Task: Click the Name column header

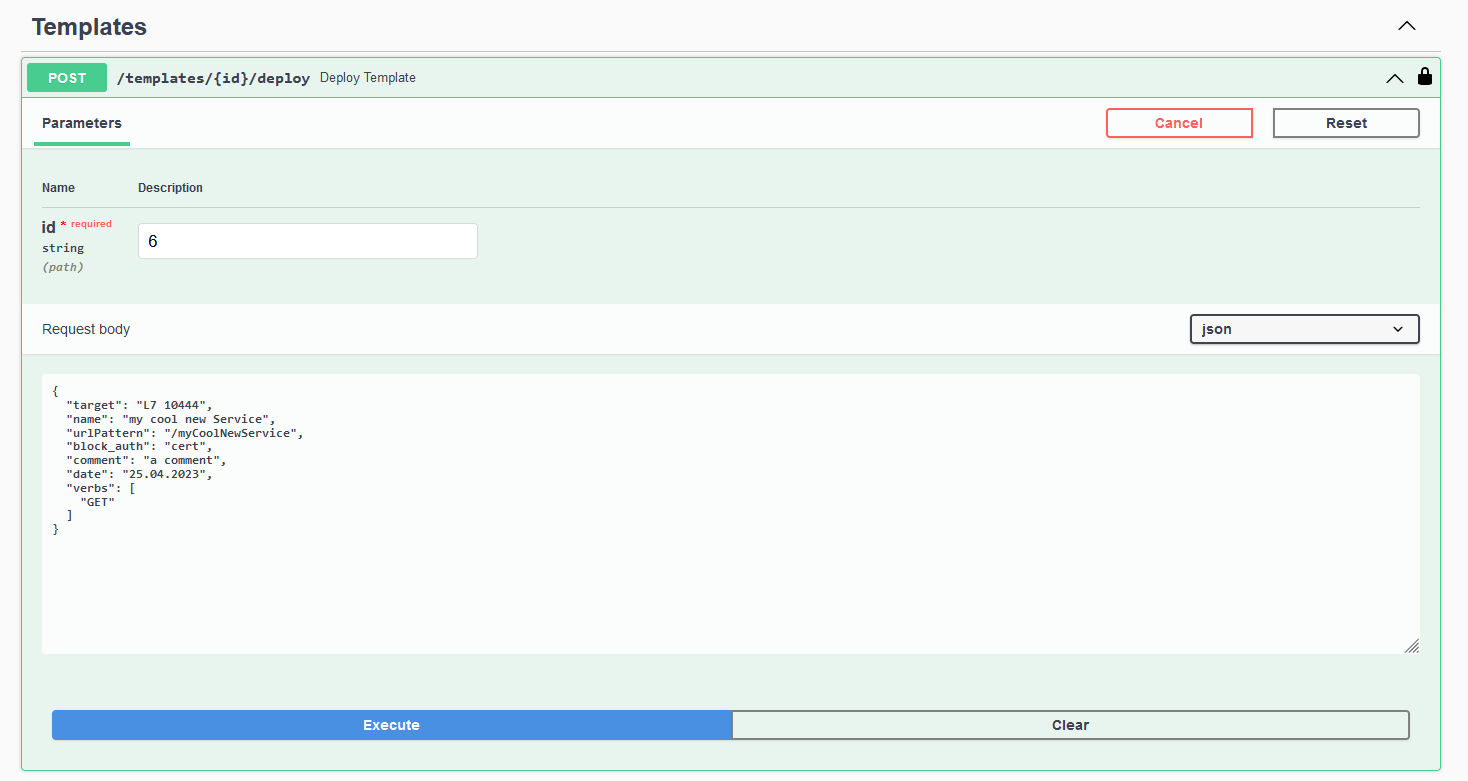Action: point(58,188)
